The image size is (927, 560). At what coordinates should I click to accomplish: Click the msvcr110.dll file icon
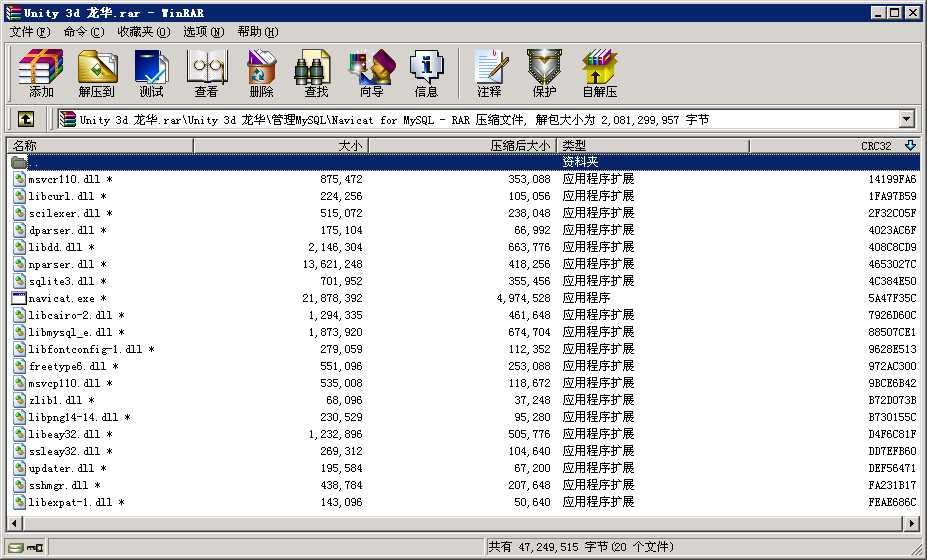click(x=19, y=179)
